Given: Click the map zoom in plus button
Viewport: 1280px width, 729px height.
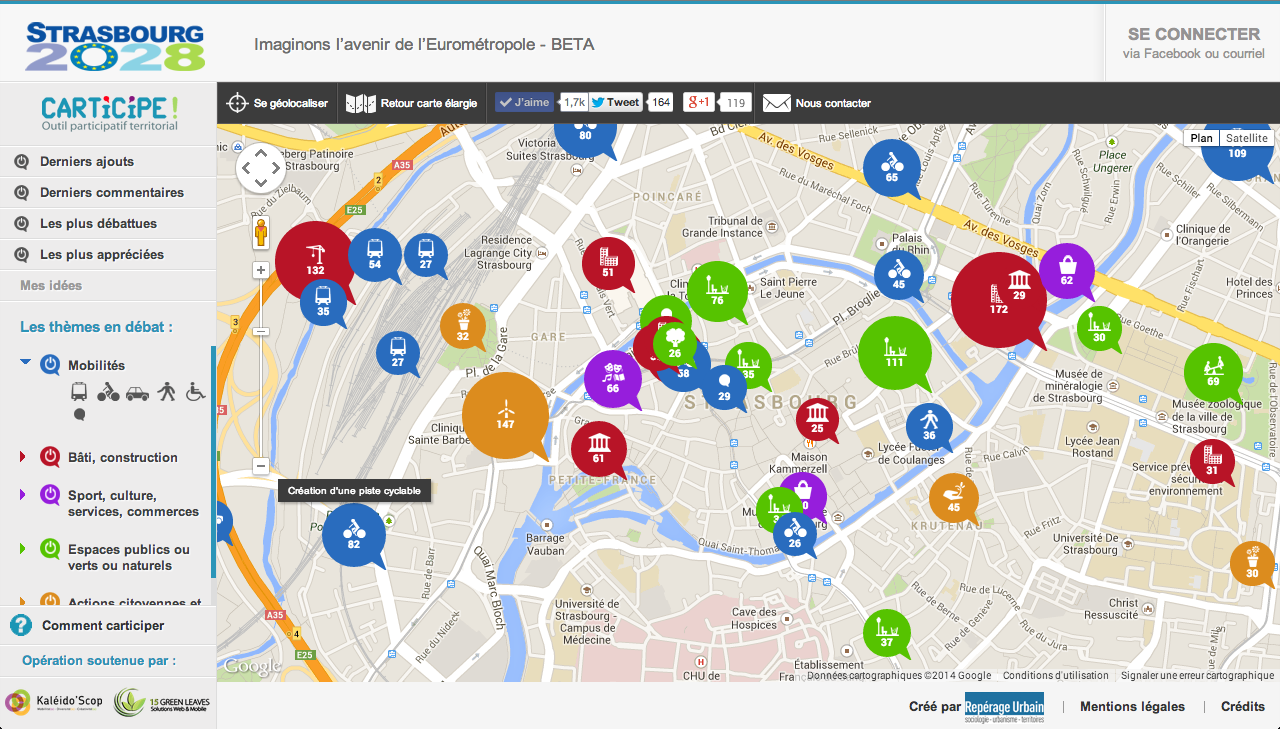Looking at the screenshot, I should click(260, 270).
